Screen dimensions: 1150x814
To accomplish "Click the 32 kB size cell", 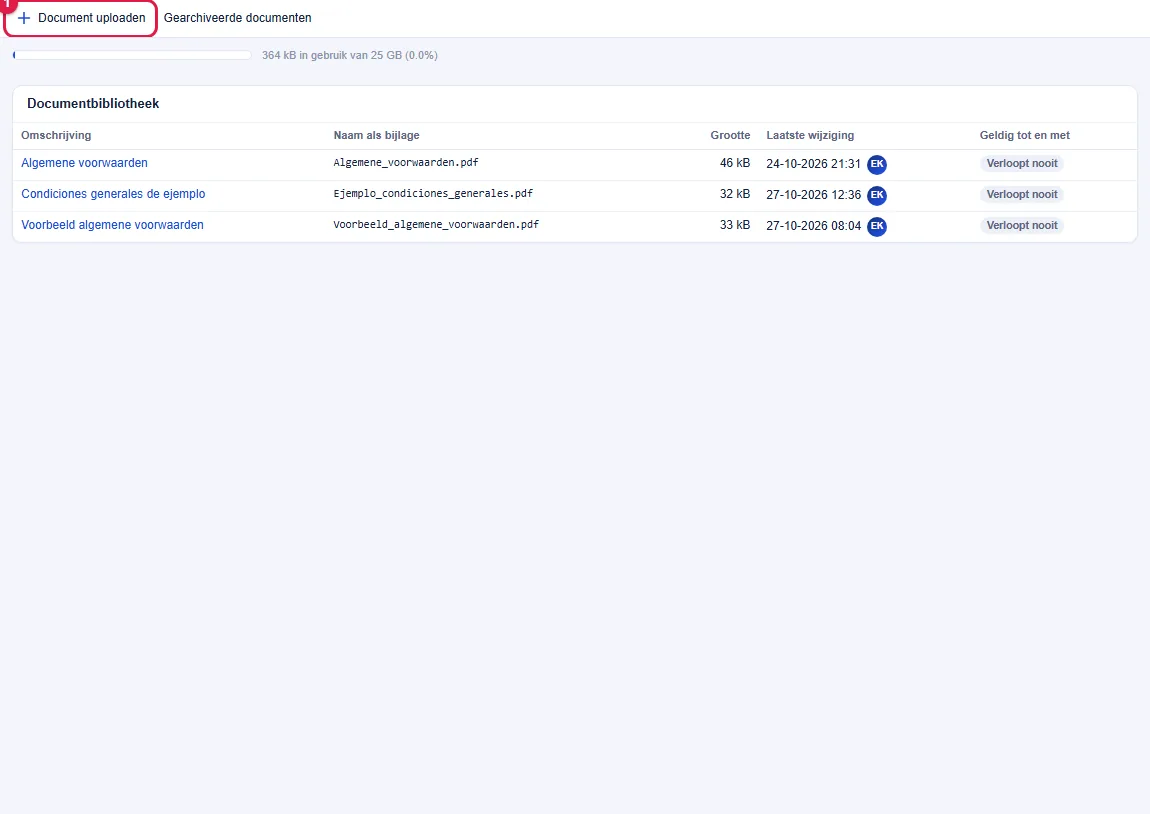I will (x=734, y=194).
